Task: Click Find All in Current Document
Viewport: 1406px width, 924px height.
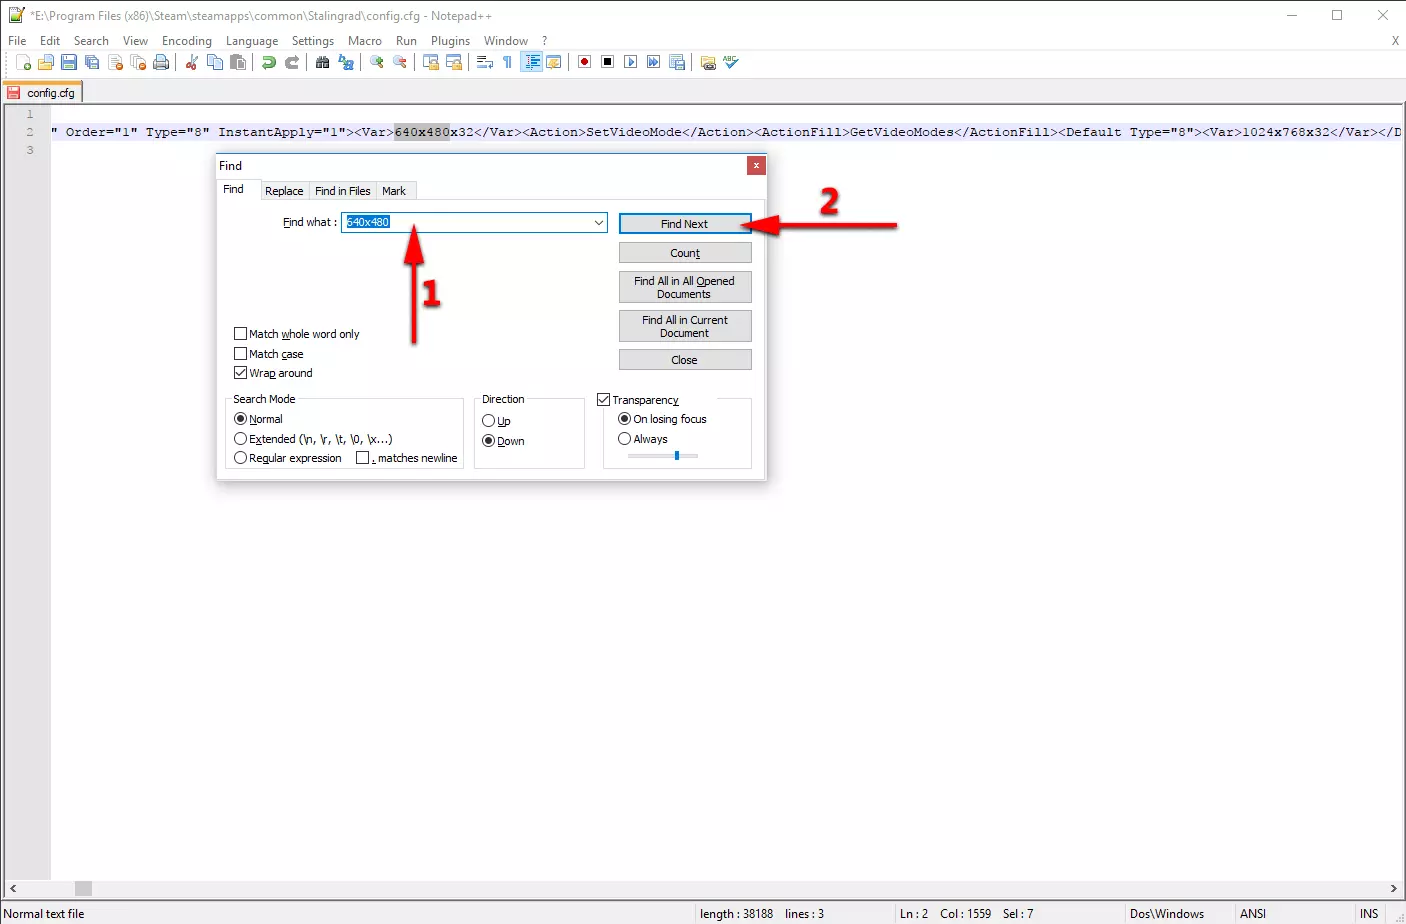Action: pos(685,326)
